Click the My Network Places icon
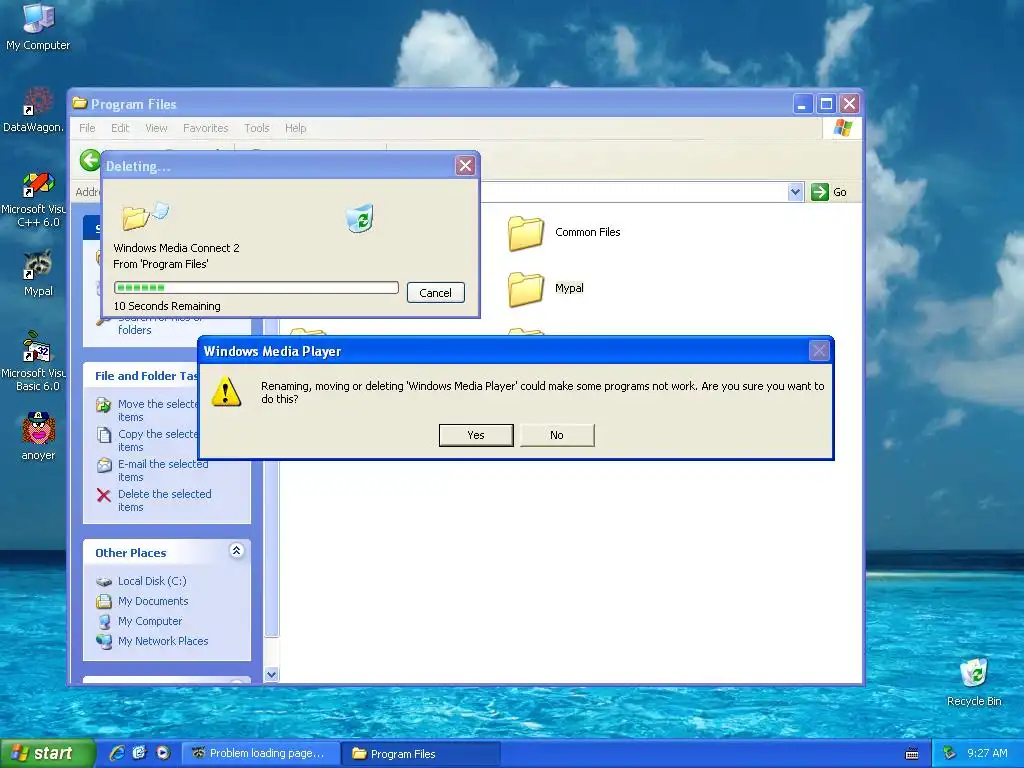Image resolution: width=1024 pixels, height=768 pixels. click(x=104, y=641)
